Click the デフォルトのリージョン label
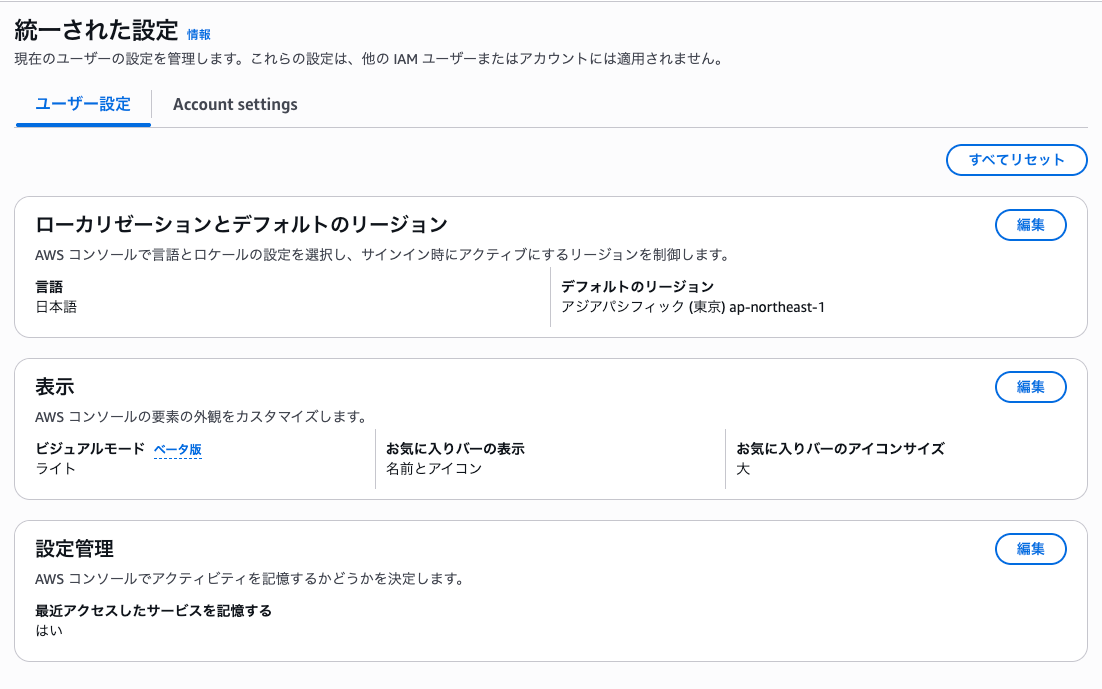The image size is (1102, 689). (x=637, y=287)
